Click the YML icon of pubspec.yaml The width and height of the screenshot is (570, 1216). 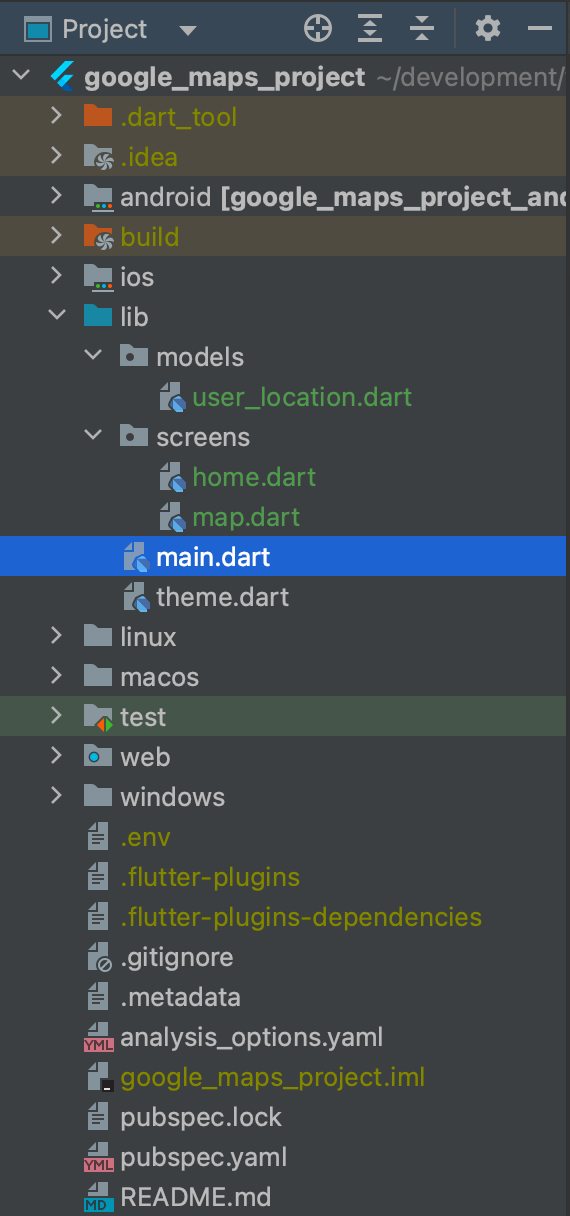(x=98, y=1157)
